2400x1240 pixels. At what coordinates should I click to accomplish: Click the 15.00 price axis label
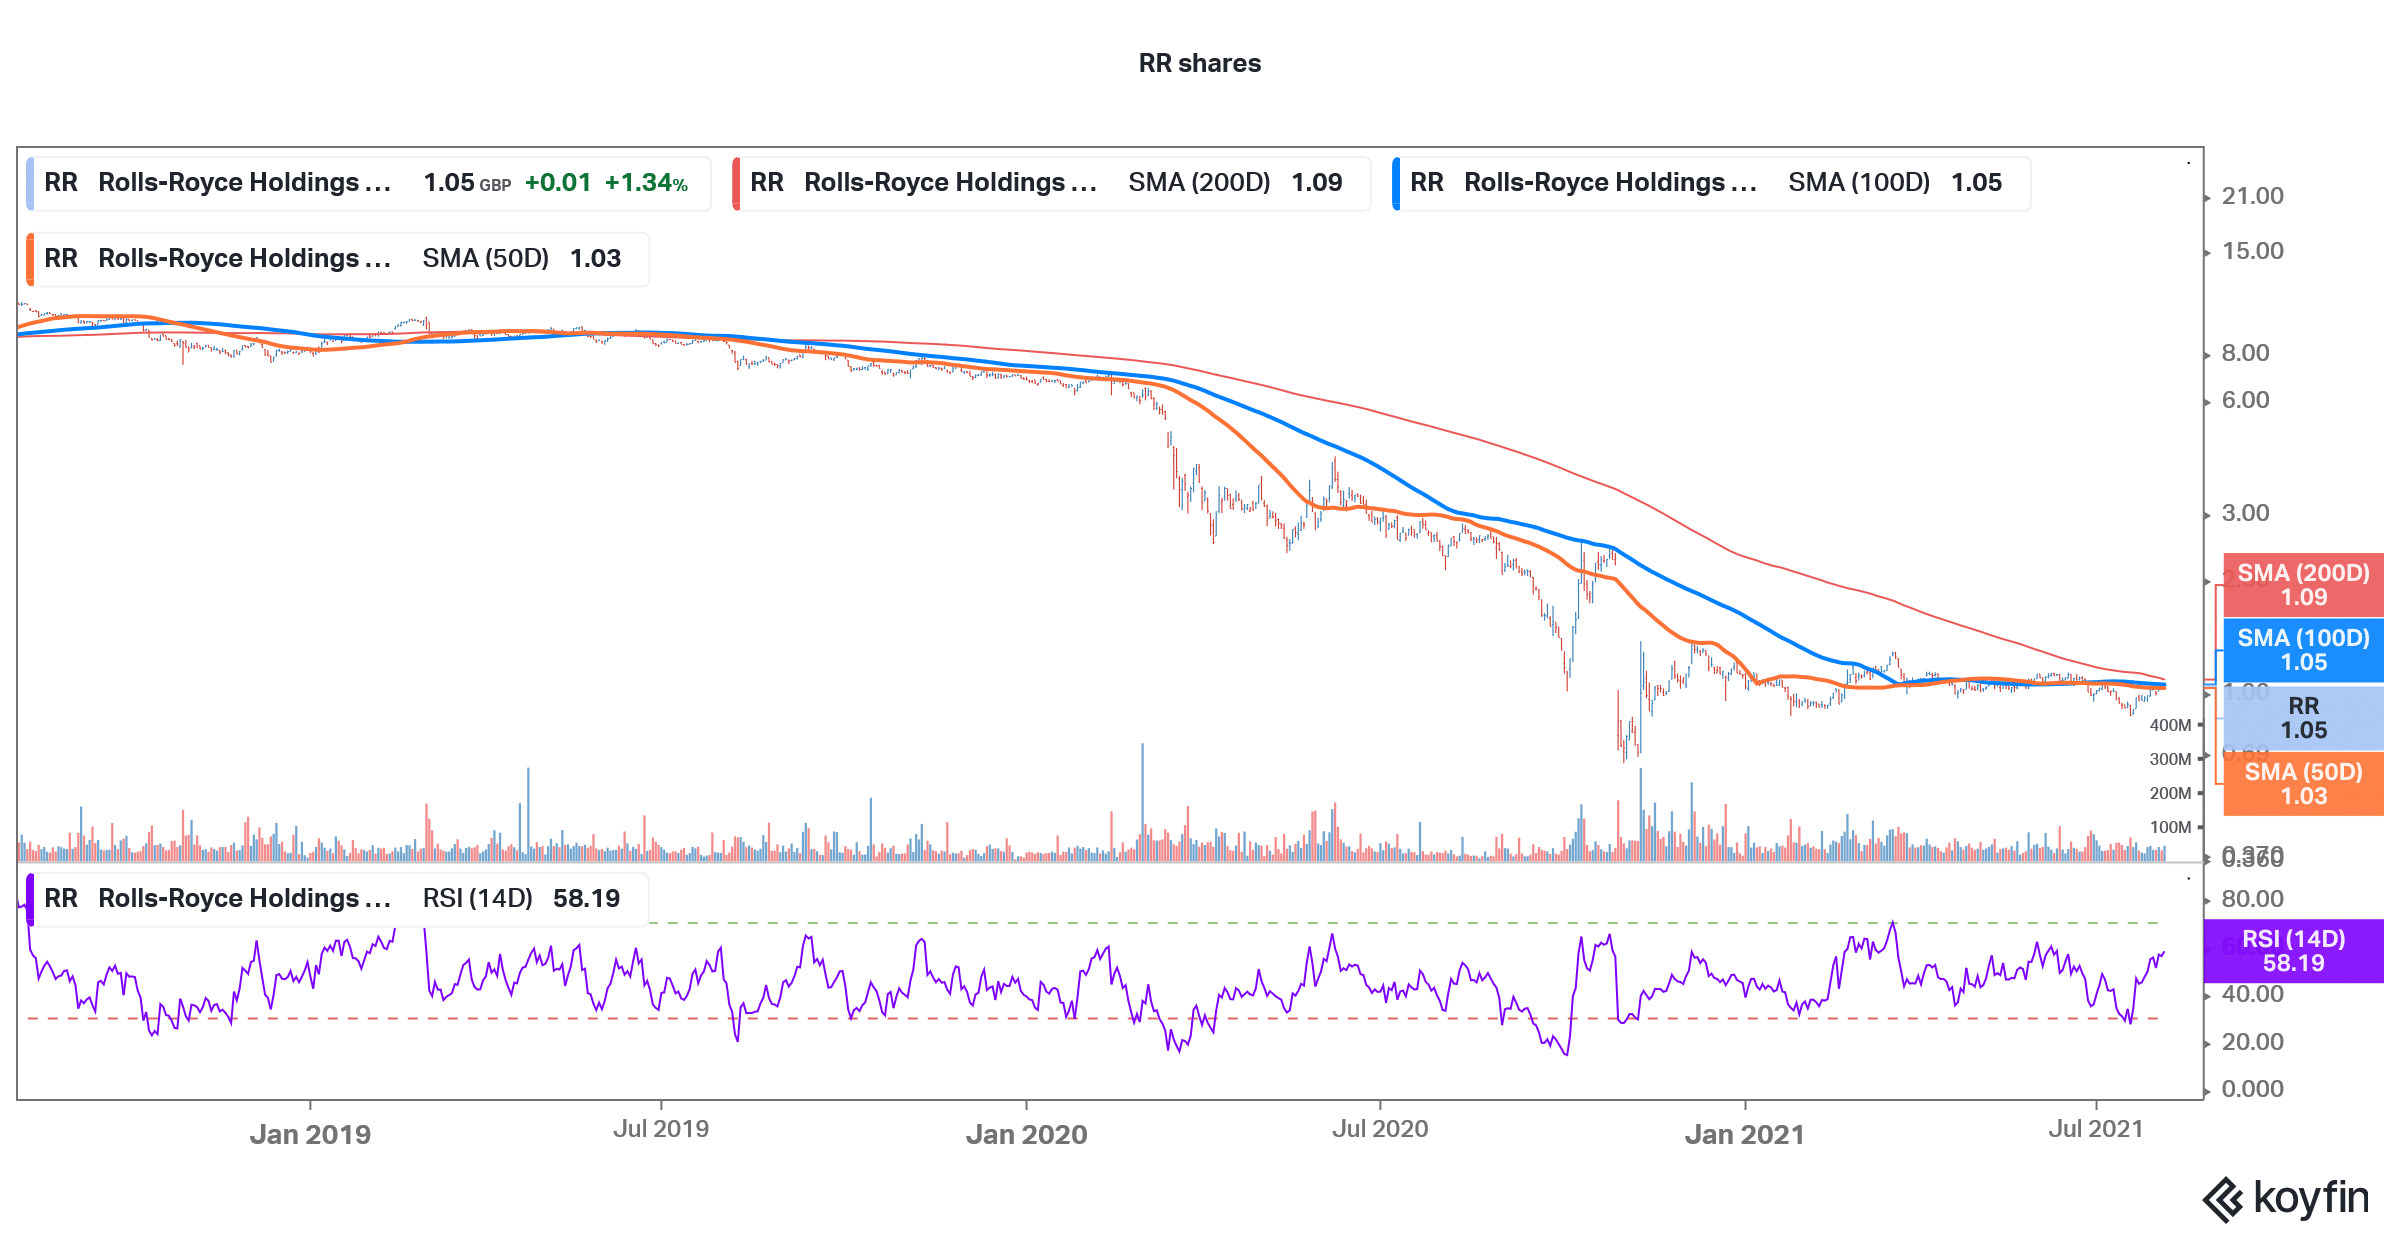pyautogui.click(x=2253, y=251)
